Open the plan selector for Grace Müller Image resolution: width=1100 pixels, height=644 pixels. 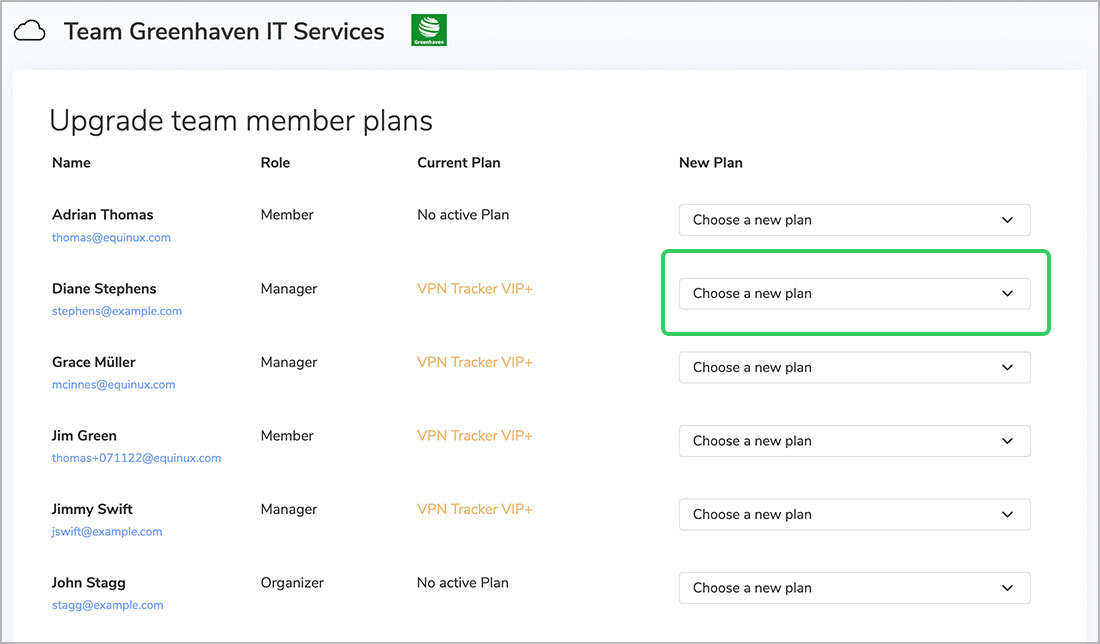pos(854,367)
